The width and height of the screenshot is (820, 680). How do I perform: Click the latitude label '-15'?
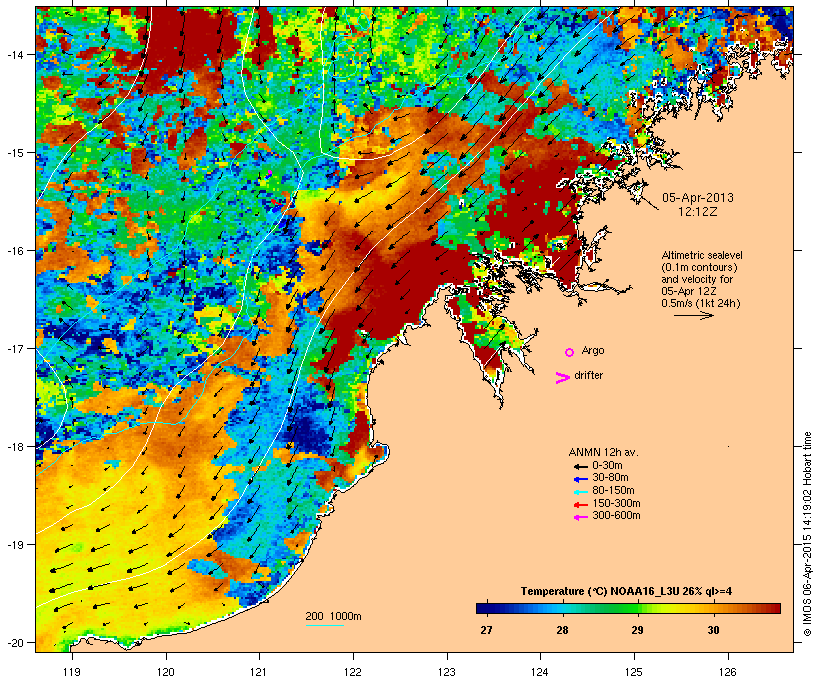click(15, 153)
